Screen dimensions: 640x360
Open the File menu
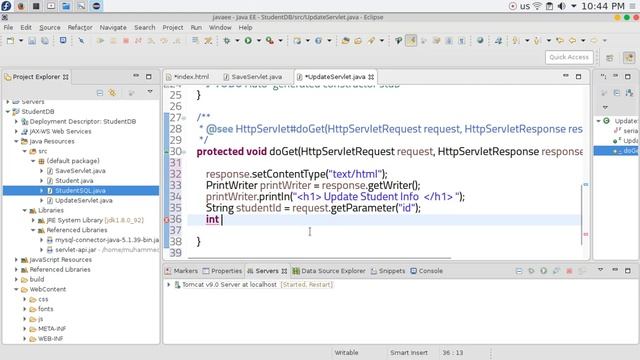[x=8, y=27]
